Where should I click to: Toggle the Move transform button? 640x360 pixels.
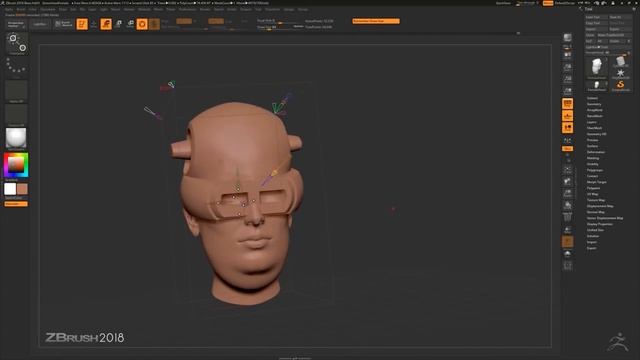(106, 24)
